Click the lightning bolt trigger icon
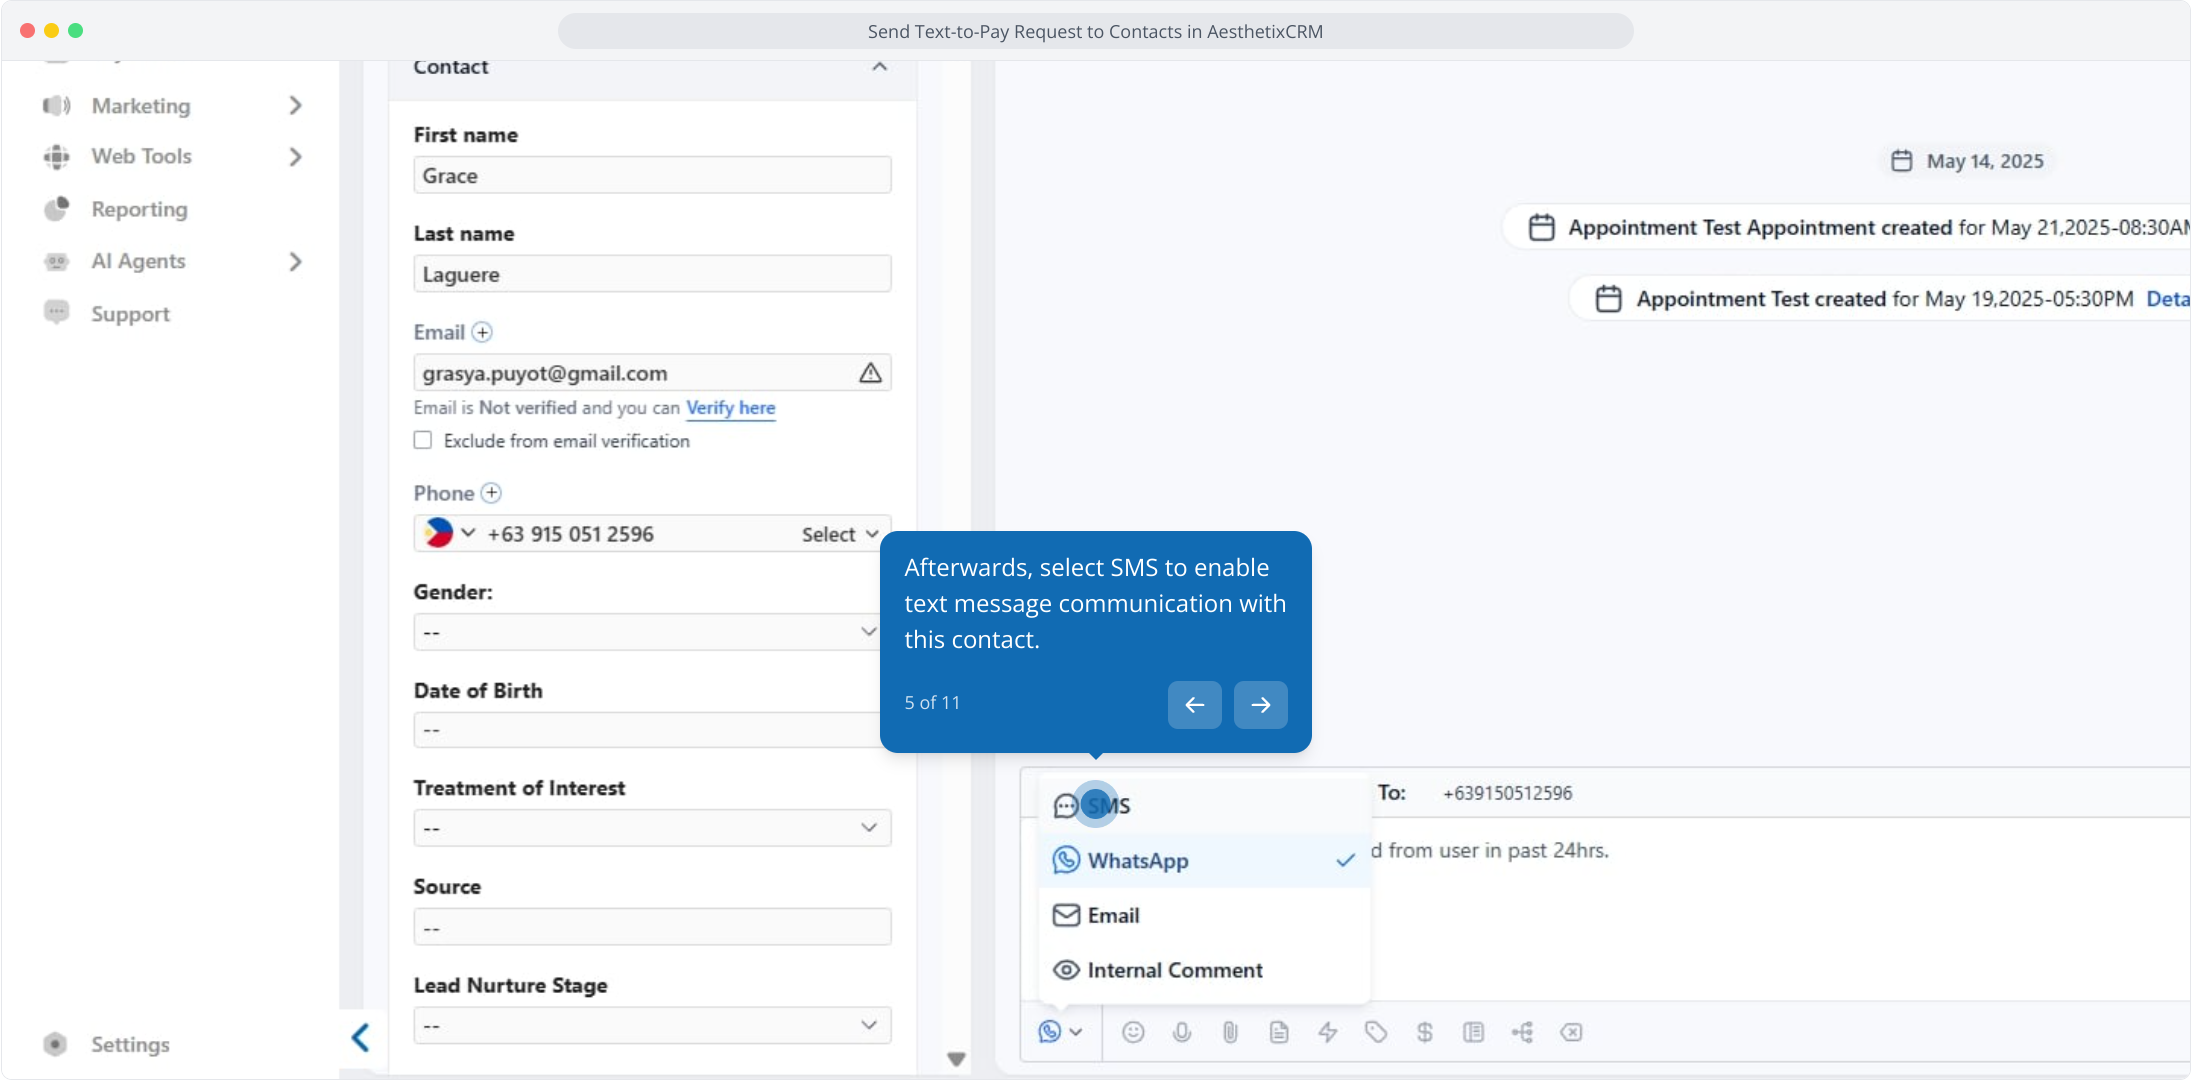Screen dimensions: 2192x1080 (1327, 1032)
